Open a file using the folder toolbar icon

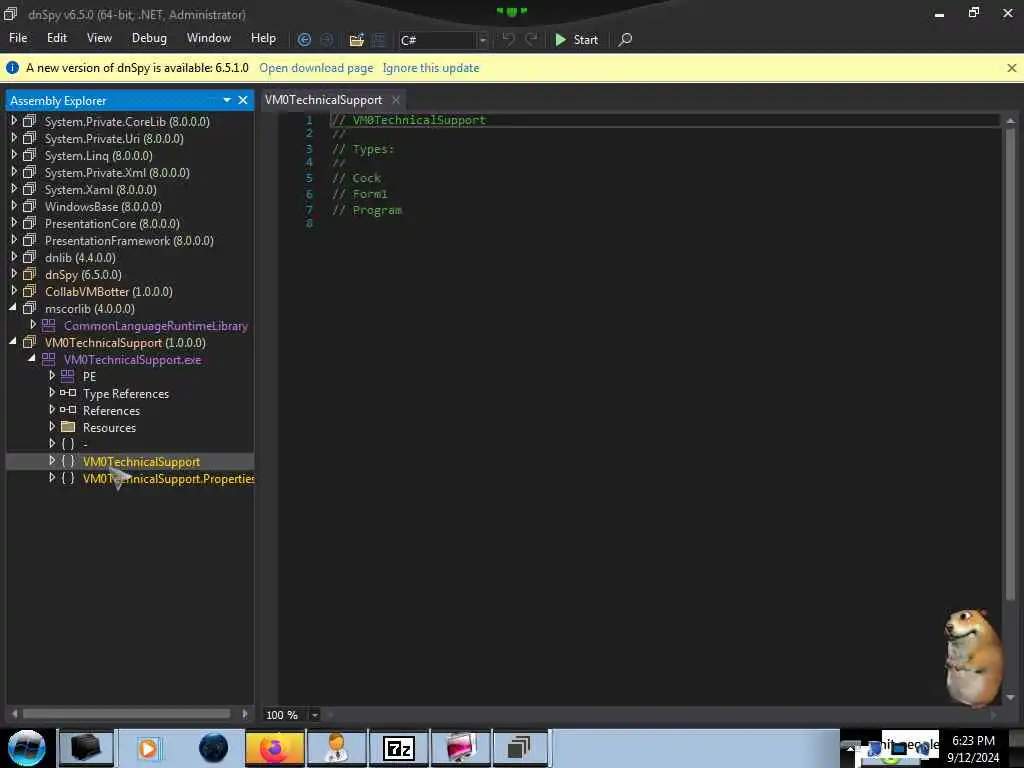click(357, 40)
